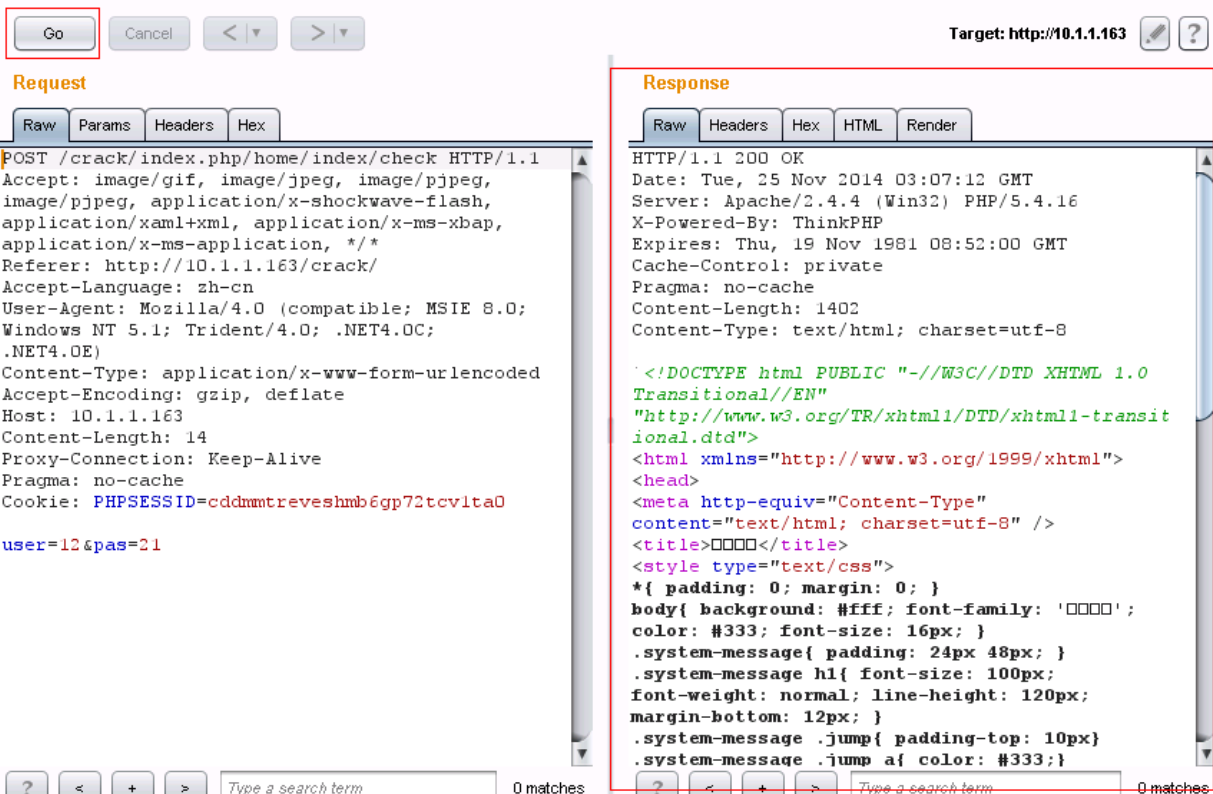1213x794 pixels.
Task: Click the Go button to send request
Action: point(54,33)
